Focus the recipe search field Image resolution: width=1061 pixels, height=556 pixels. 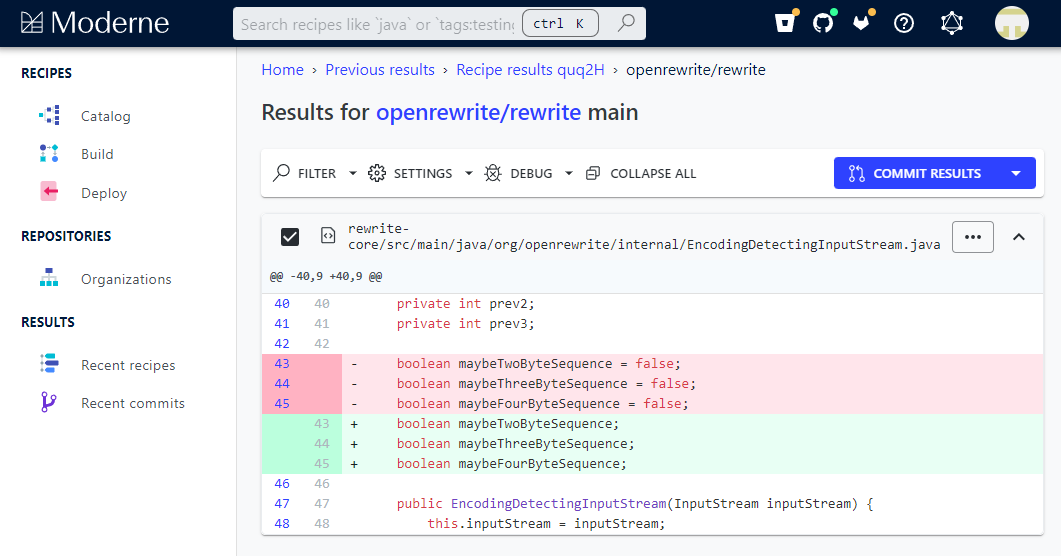click(x=378, y=24)
